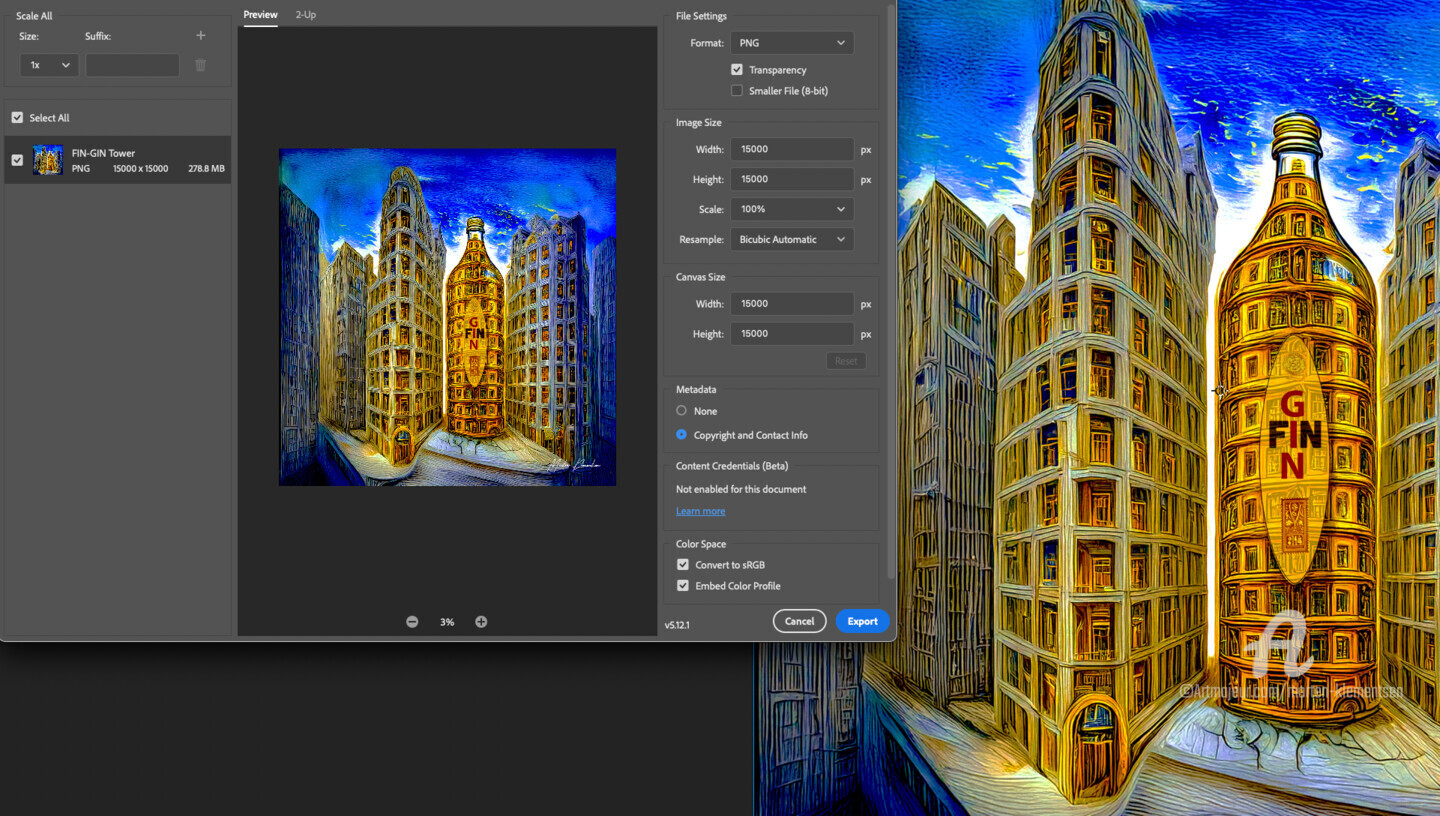
Task: Open the Learn more link
Action: pos(701,511)
